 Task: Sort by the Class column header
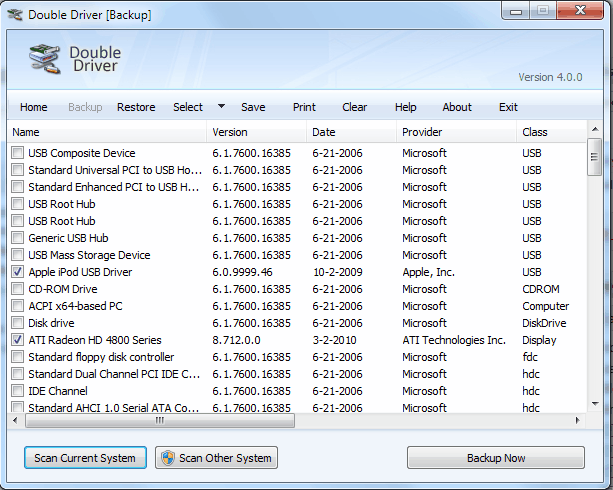coord(552,132)
